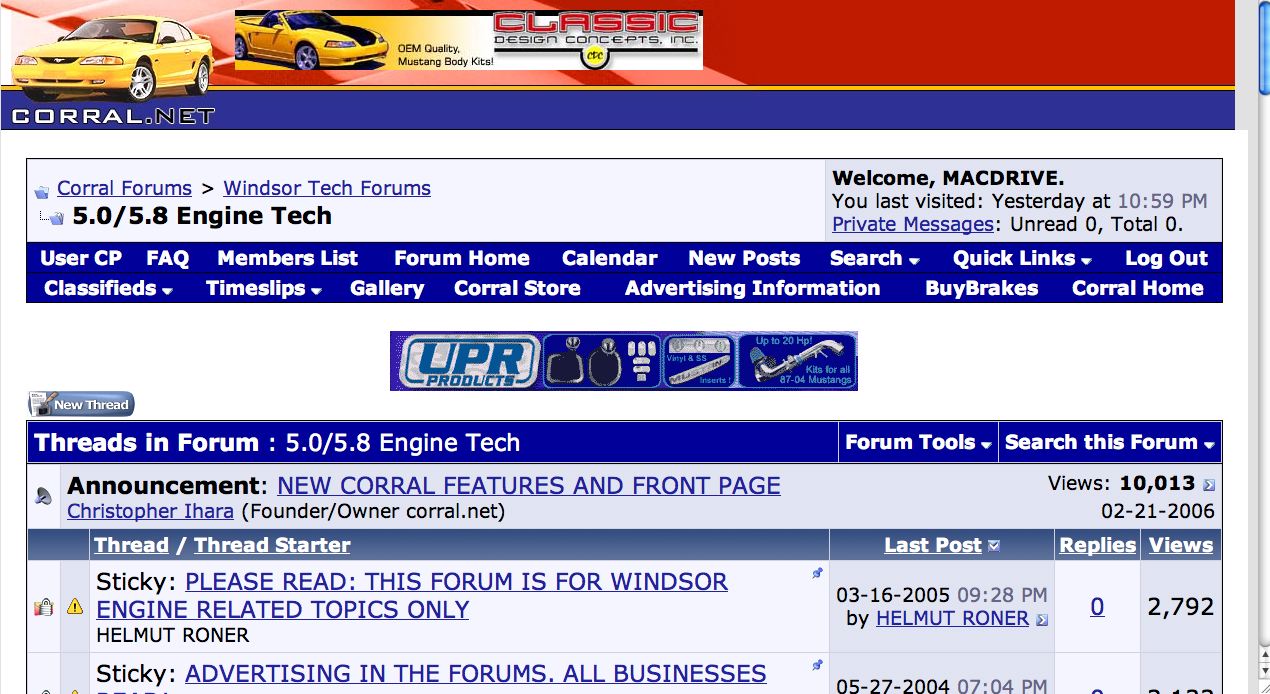This screenshot has width=1270, height=694.
Task: Open the Members List
Action: (x=287, y=258)
